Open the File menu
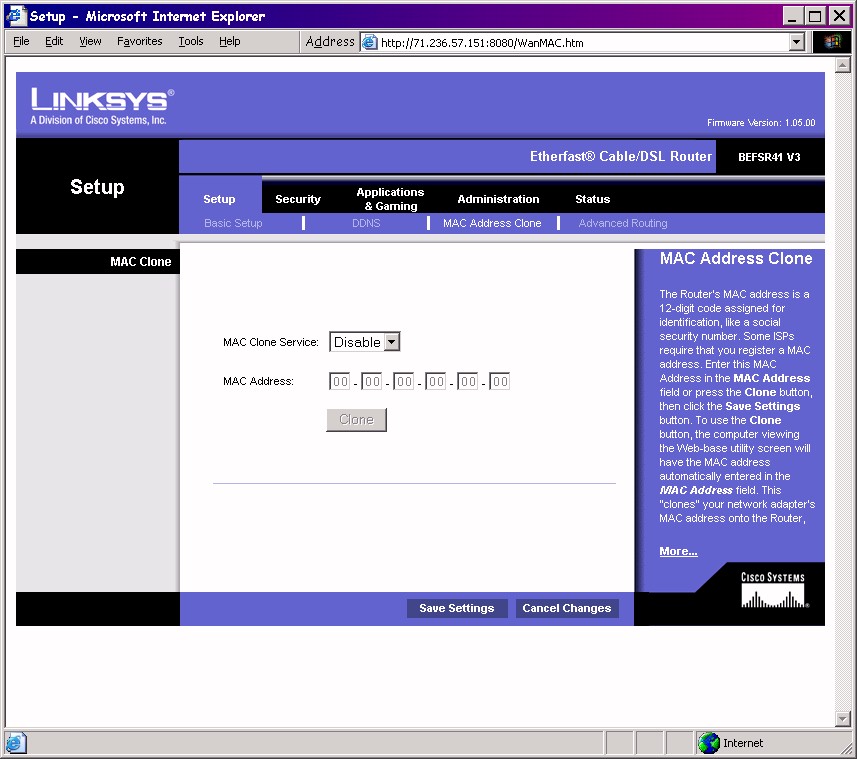 tap(21, 42)
